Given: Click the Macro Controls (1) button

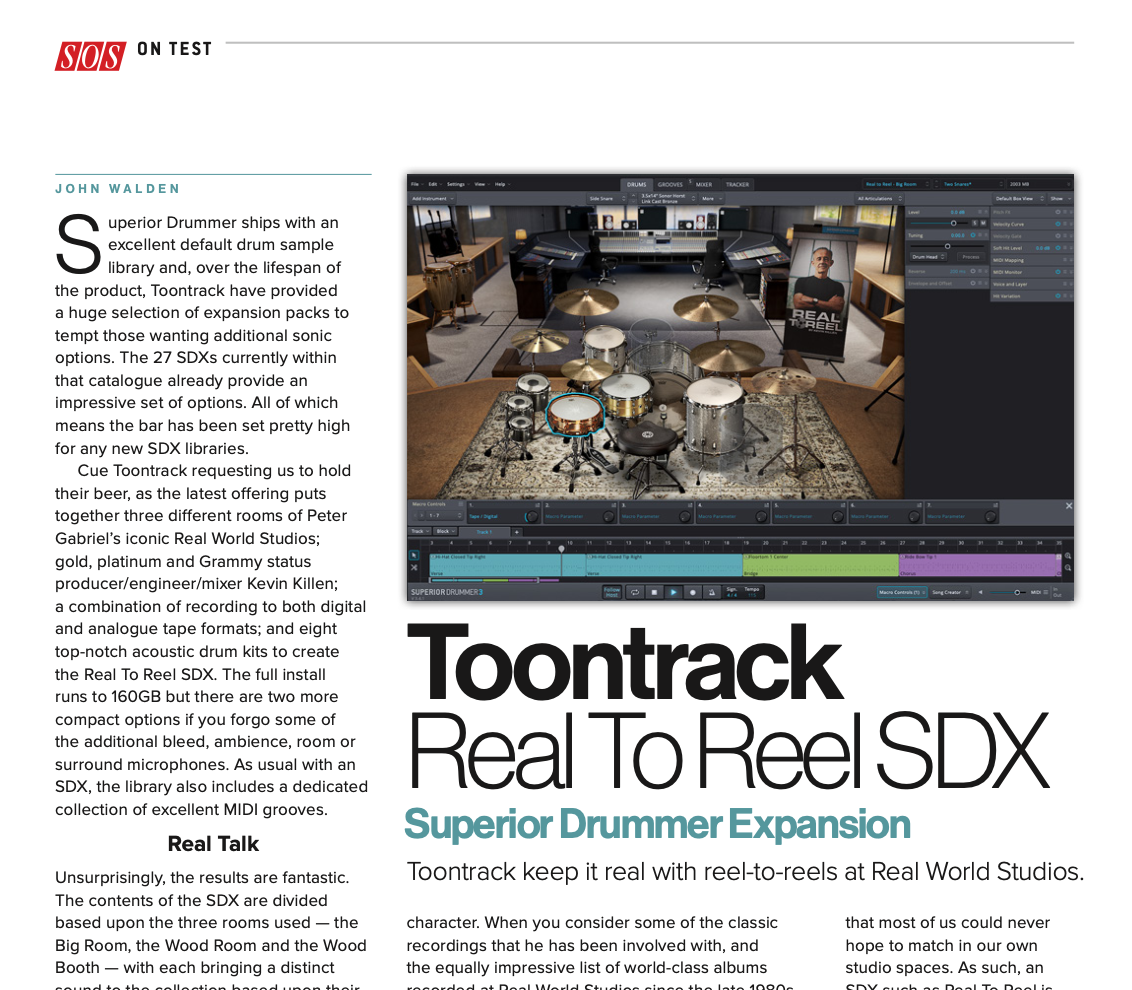Looking at the screenshot, I should pos(901,592).
